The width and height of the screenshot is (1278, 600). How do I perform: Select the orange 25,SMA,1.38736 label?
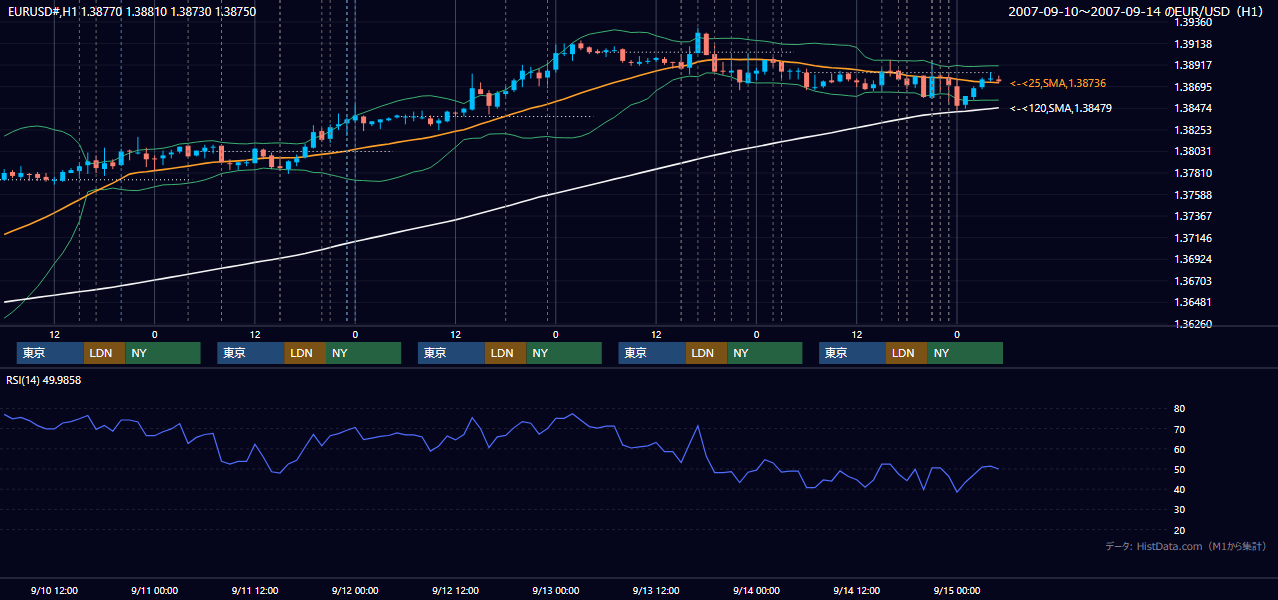[1058, 83]
